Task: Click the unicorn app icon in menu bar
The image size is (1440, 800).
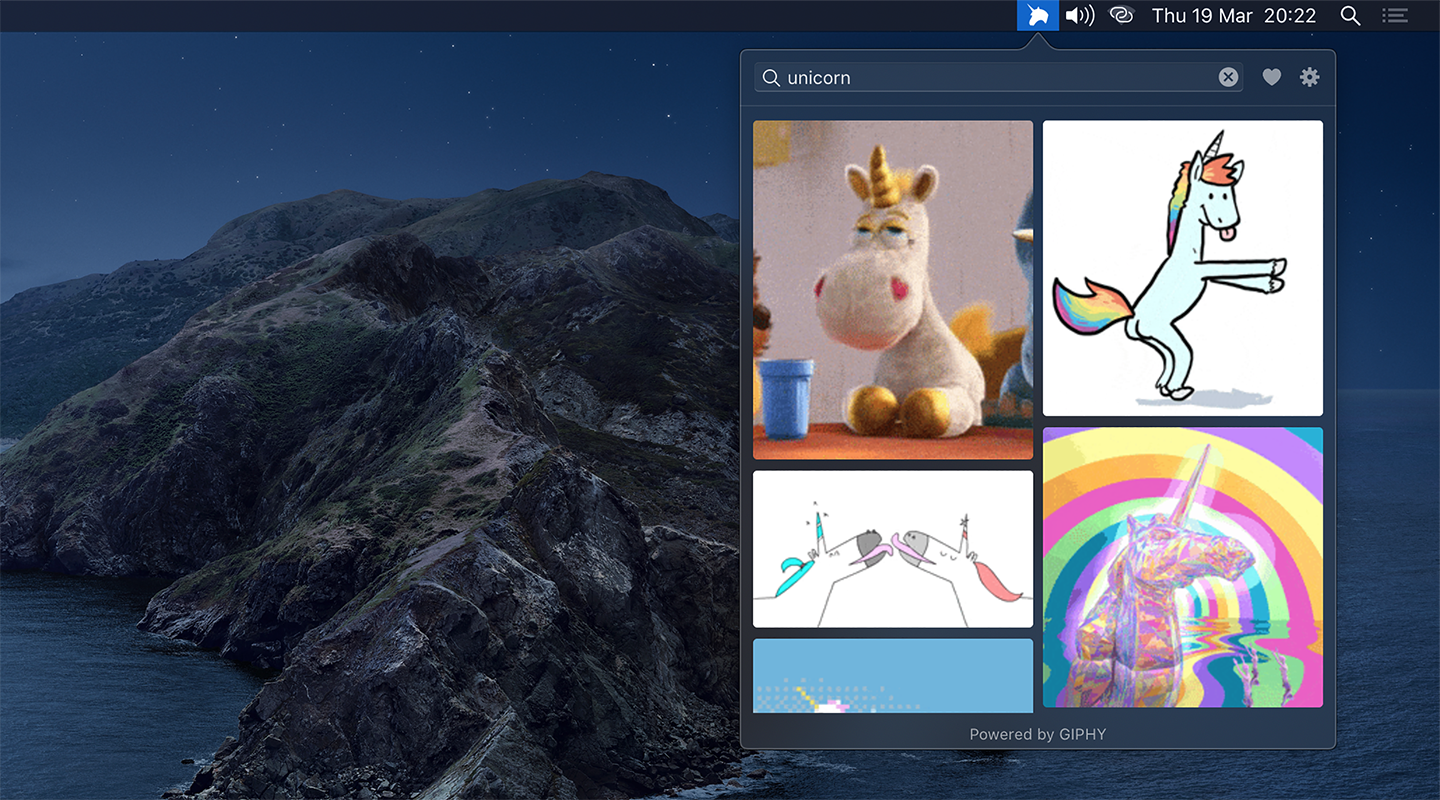Action: pyautogui.click(x=1038, y=15)
